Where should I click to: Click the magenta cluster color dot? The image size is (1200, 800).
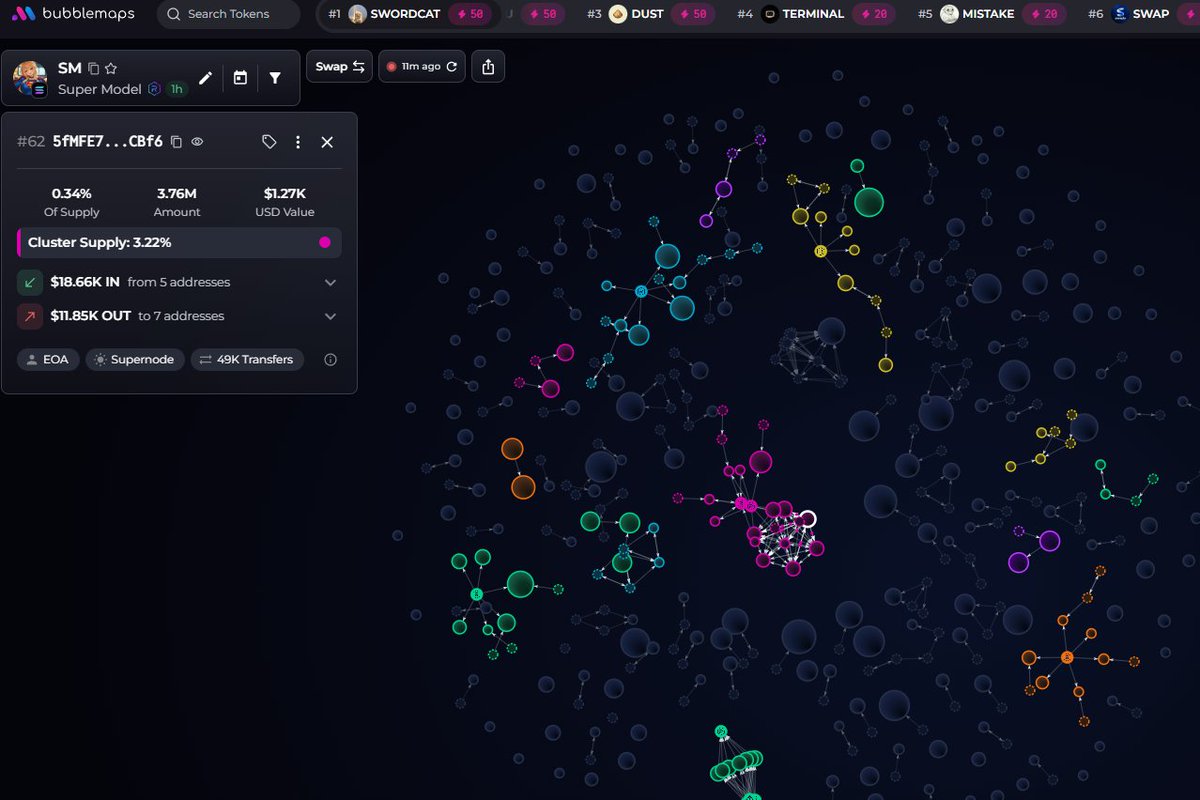[324, 242]
